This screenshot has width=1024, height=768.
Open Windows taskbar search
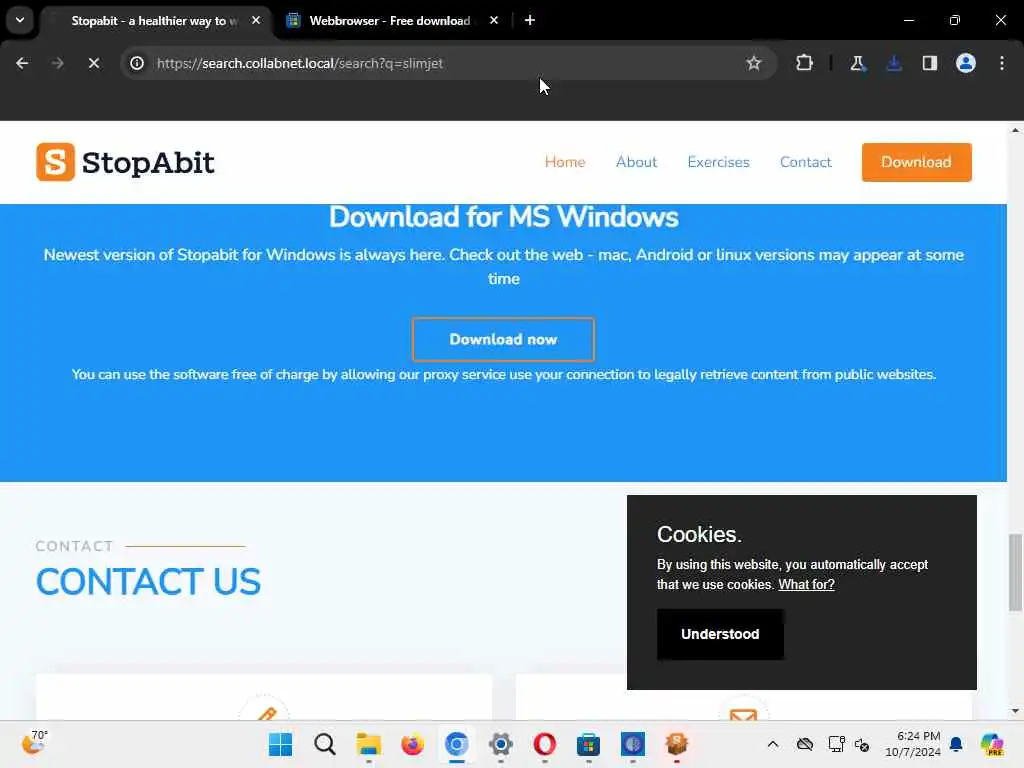(325, 744)
